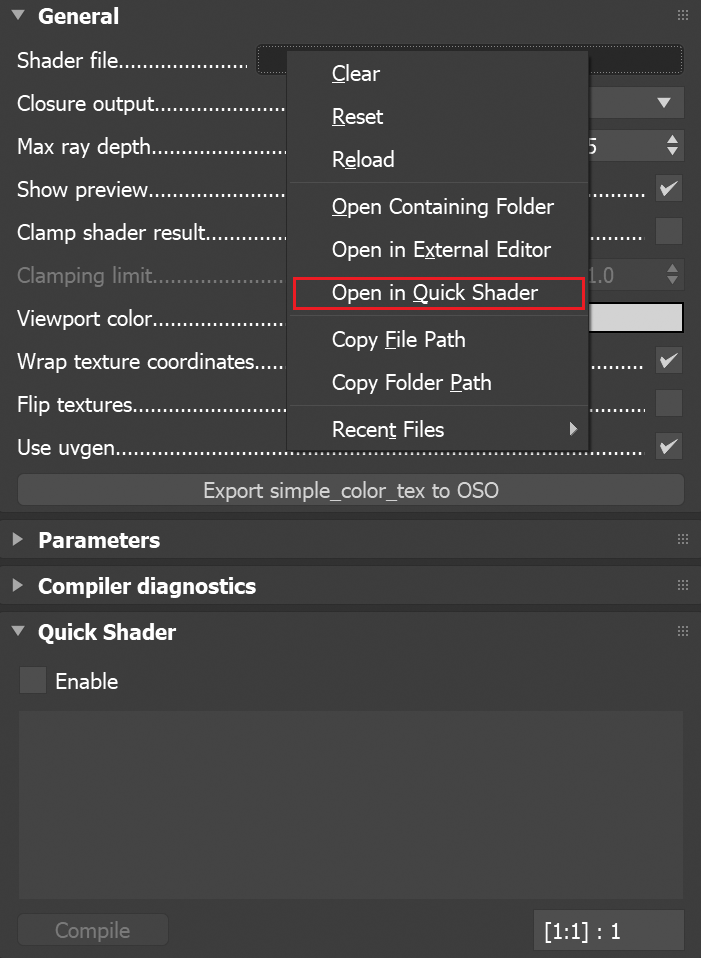701x958 pixels.
Task: Click the Clamping limit spinner arrows
Action: 672,275
